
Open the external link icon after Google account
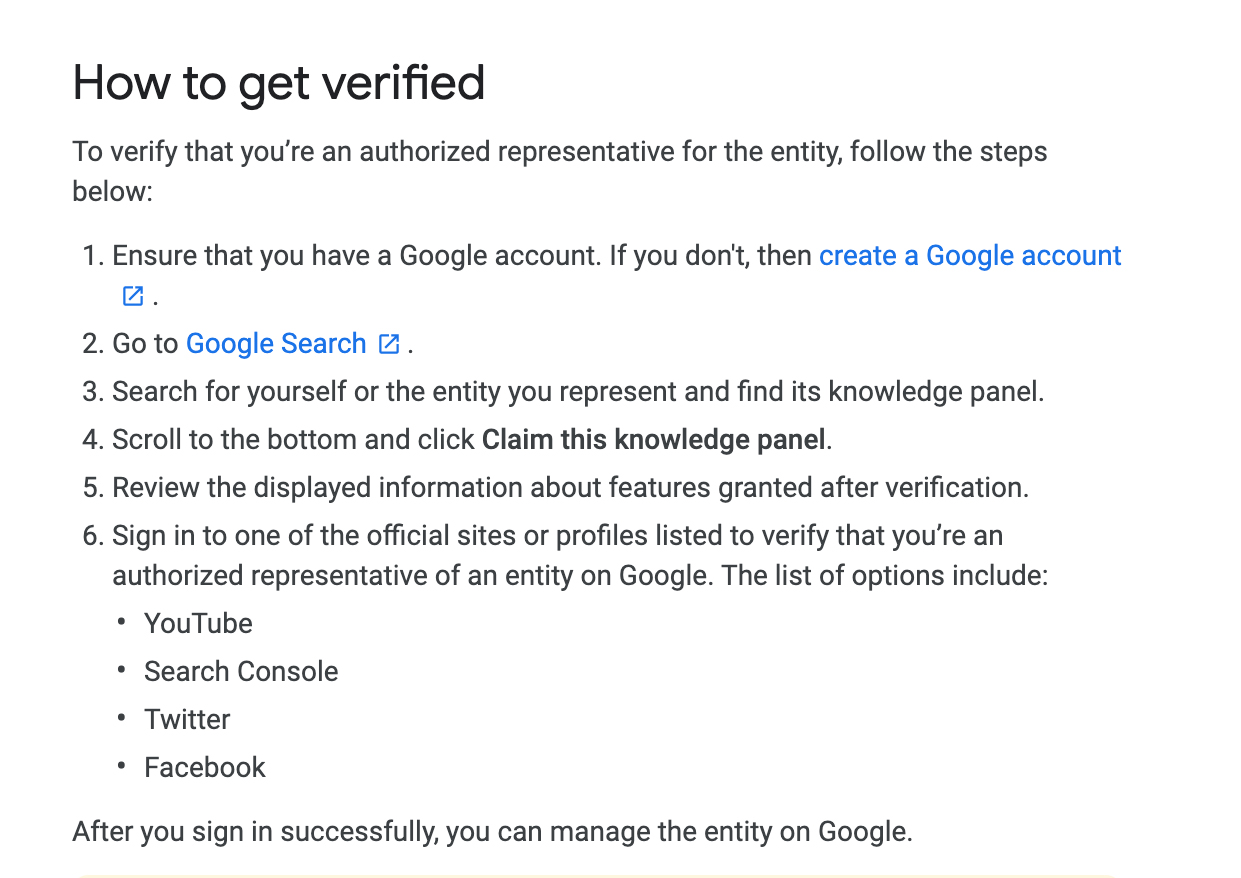[x=133, y=297]
